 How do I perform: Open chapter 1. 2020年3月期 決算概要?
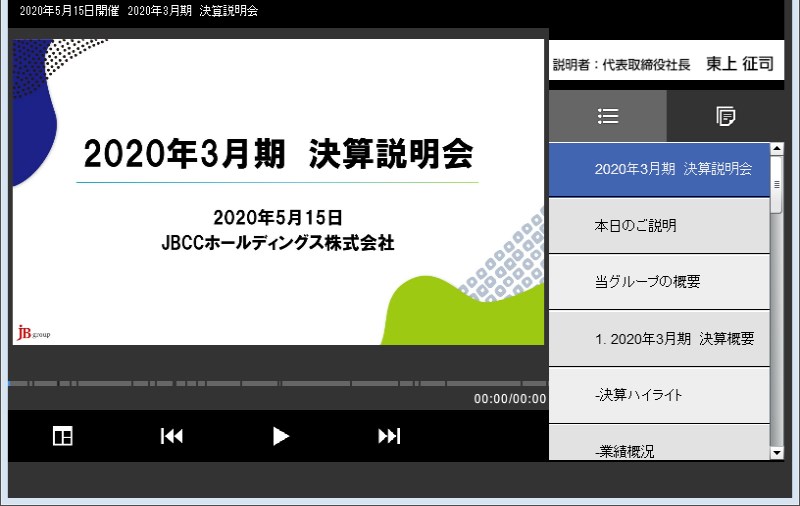click(659, 338)
